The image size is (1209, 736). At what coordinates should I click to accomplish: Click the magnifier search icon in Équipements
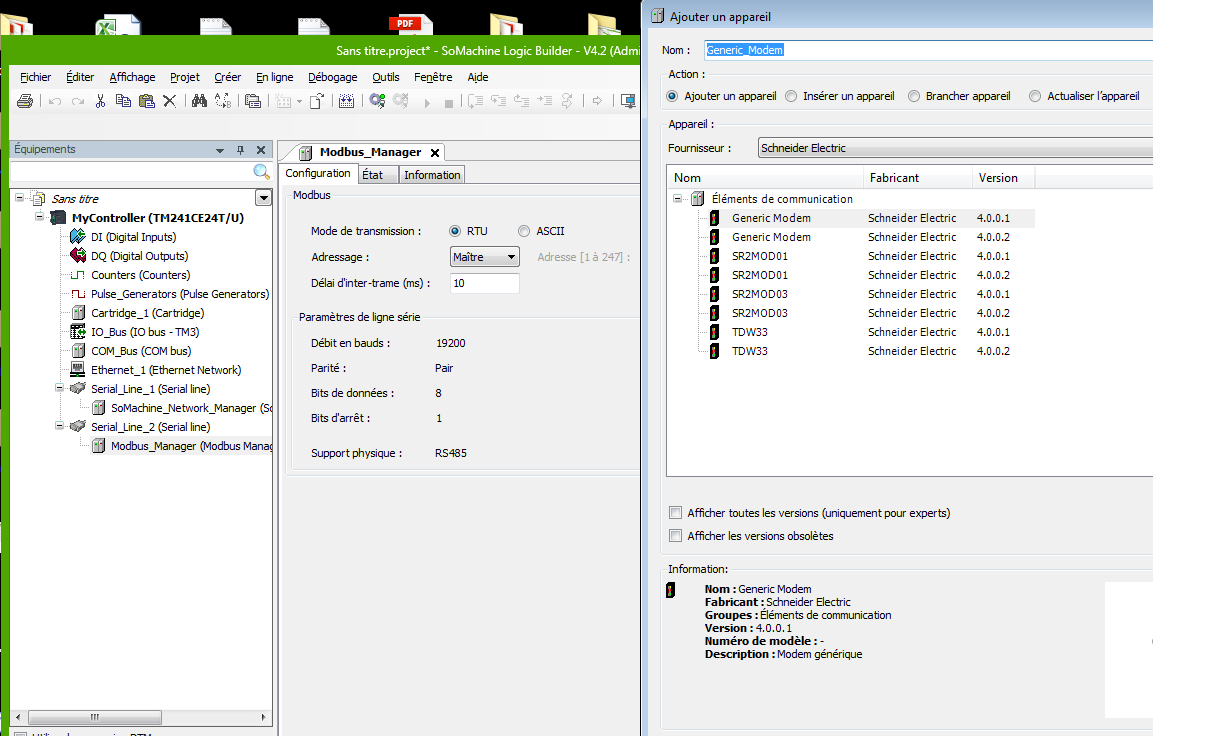click(261, 172)
